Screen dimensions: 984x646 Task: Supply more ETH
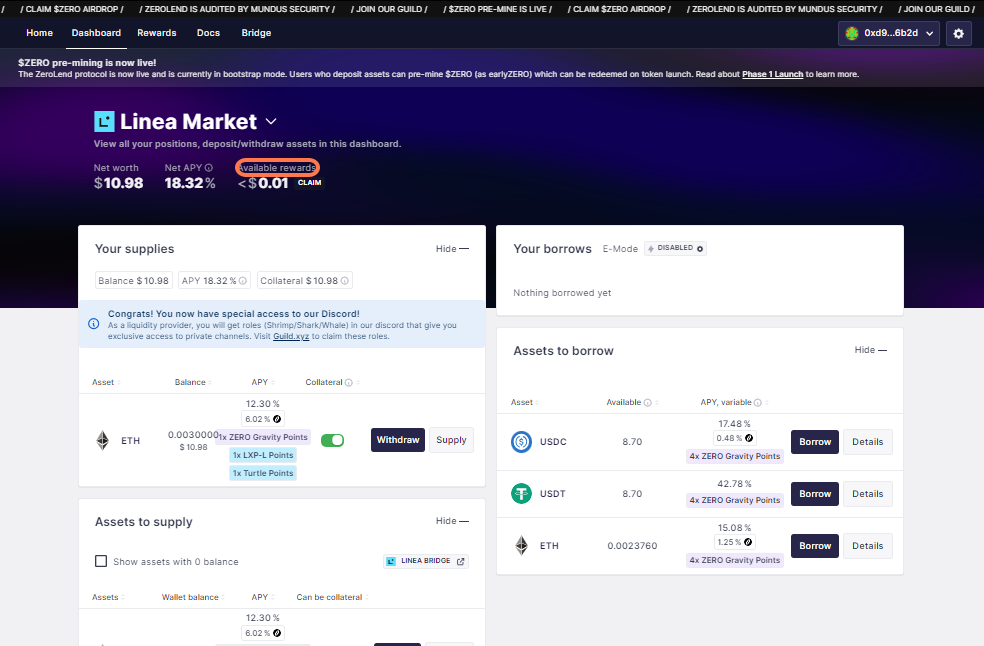[x=451, y=440]
